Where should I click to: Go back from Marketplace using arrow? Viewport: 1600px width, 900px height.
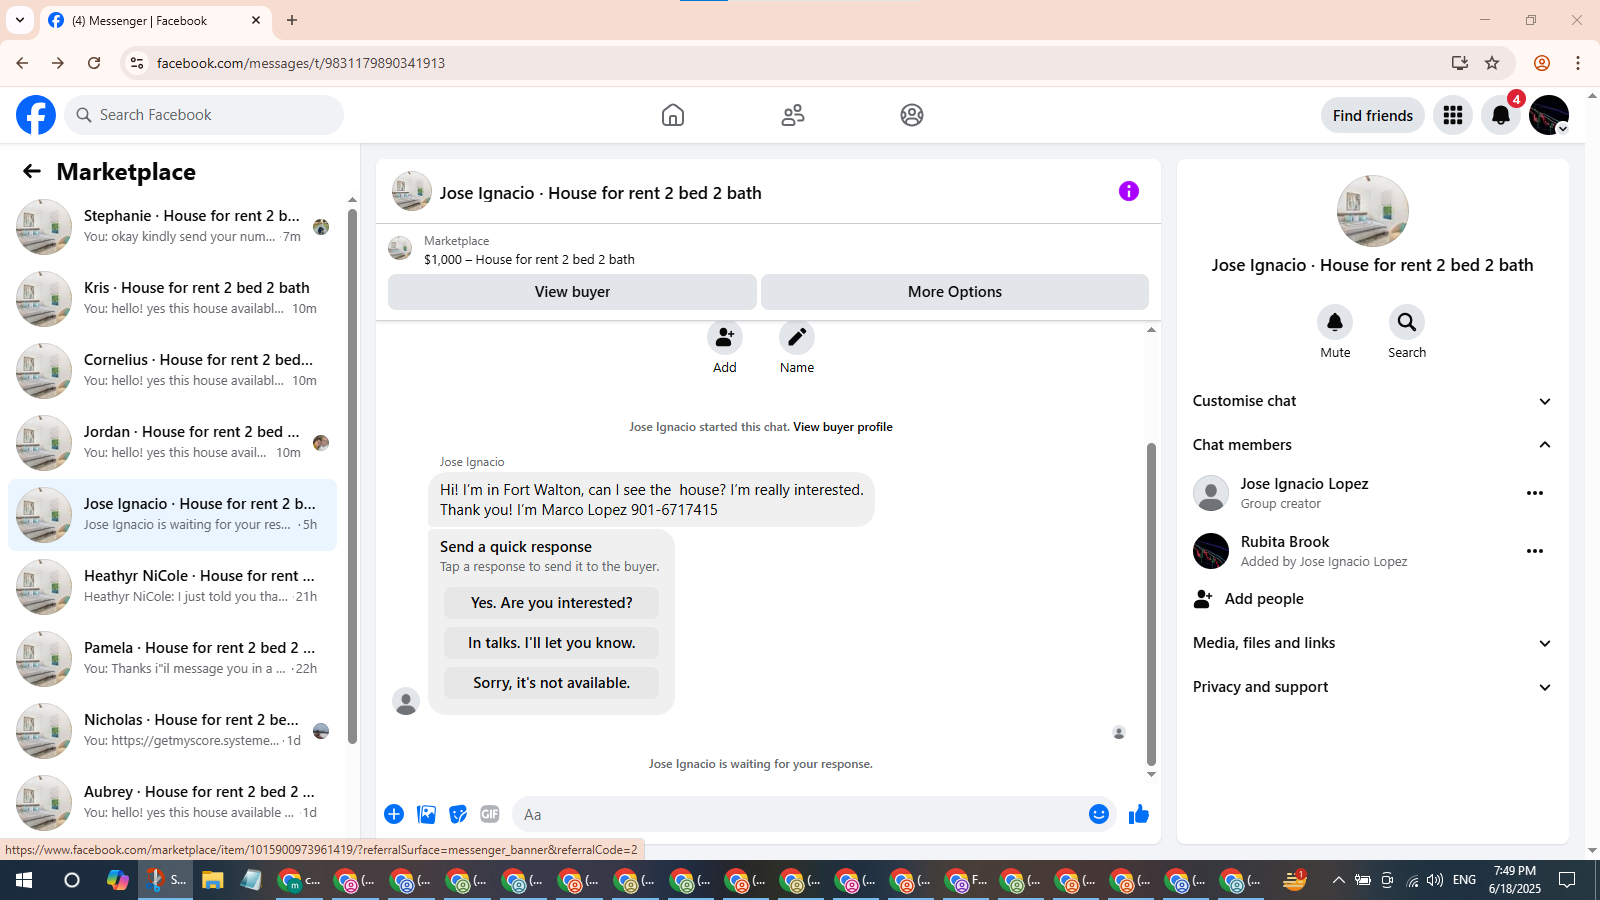pos(32,171)
